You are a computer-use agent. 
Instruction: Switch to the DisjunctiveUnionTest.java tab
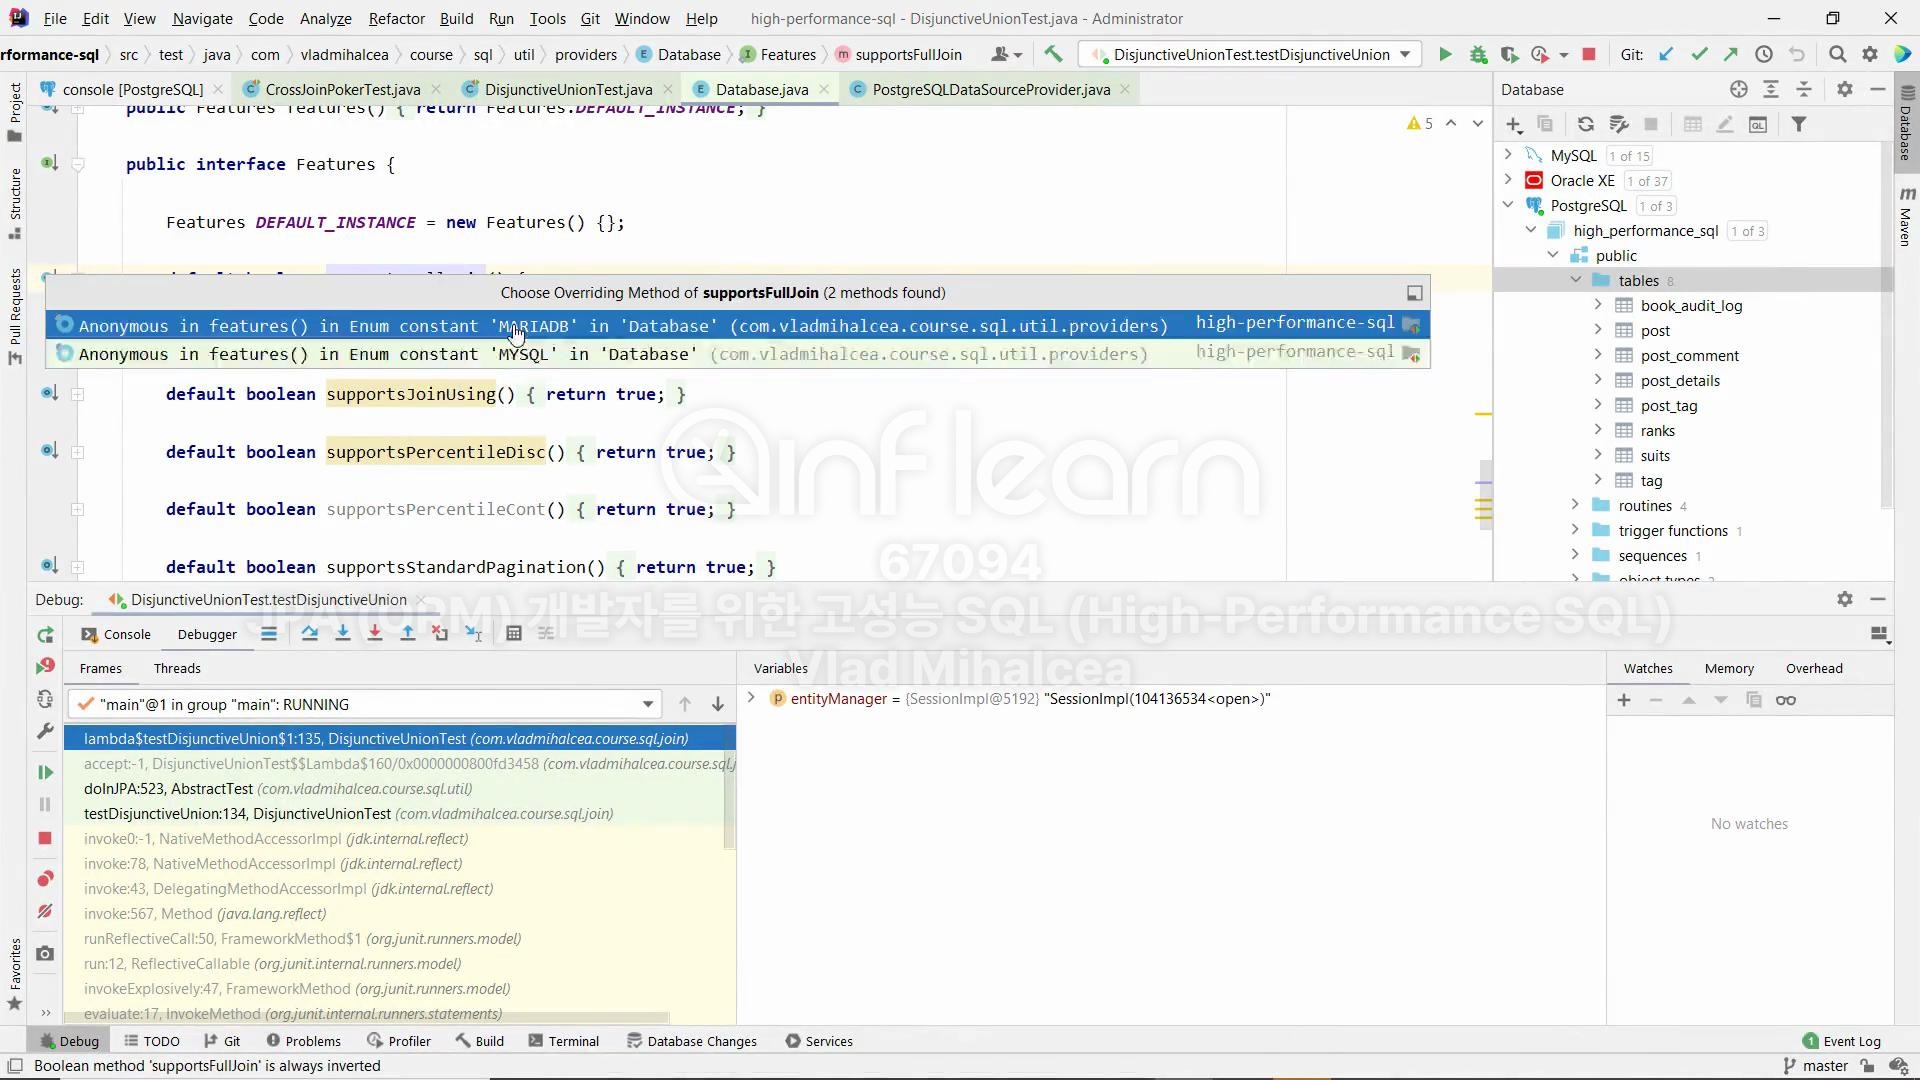568,90
